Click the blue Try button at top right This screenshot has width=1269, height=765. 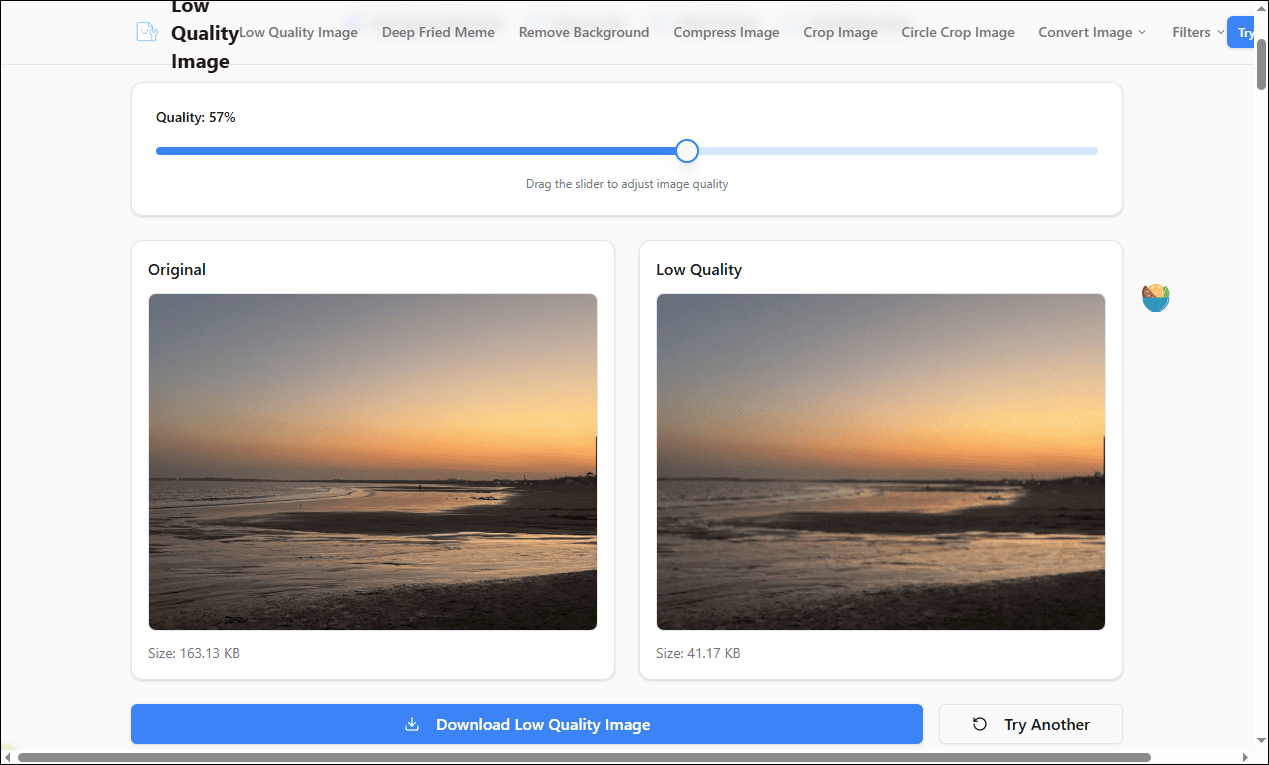point(1245,32)
